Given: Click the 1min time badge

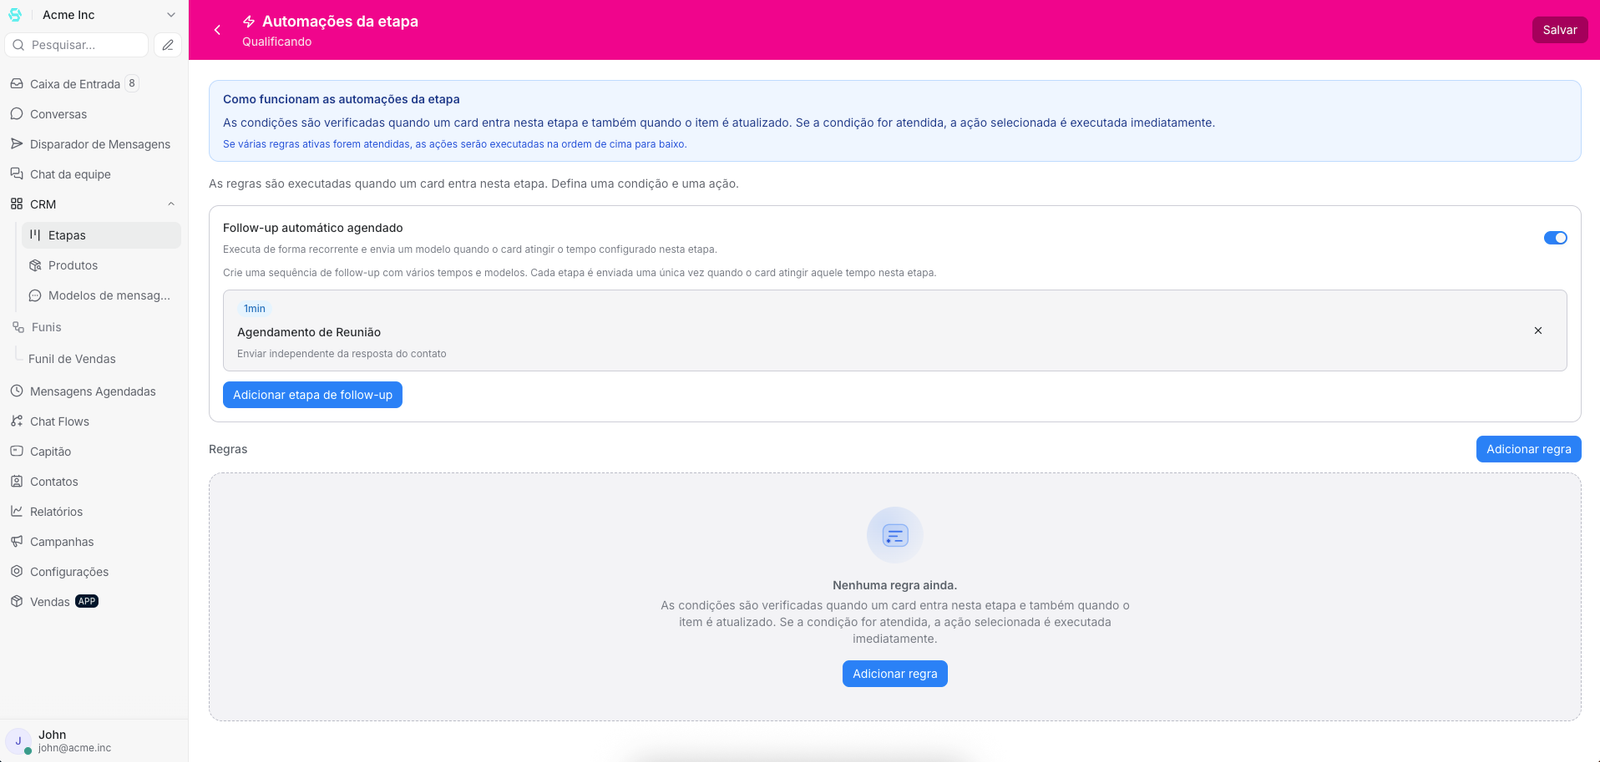Looking at the screenshot, I should (255, 309).
